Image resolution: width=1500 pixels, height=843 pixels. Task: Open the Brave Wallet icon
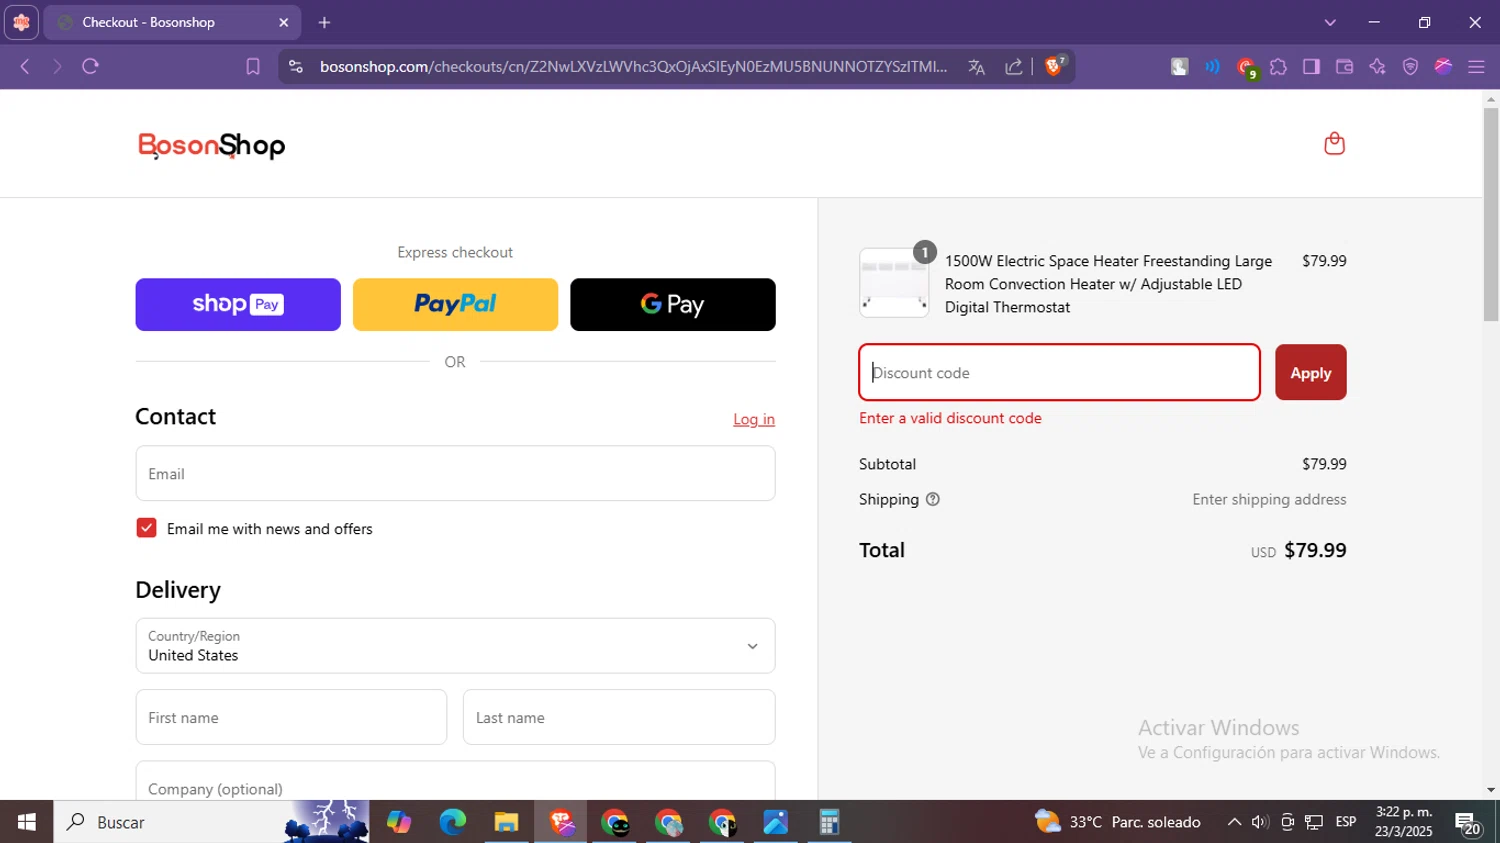(x=1344, y=67)
